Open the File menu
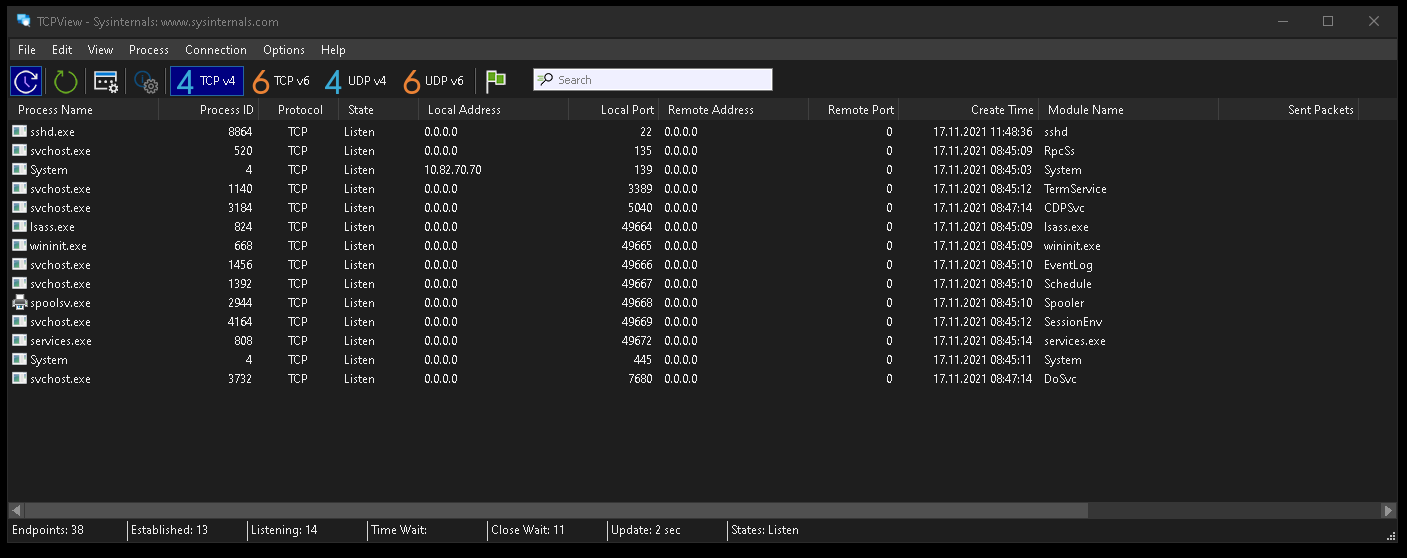1407x558 pixels. pyautogui.click(x=27, y=49)
